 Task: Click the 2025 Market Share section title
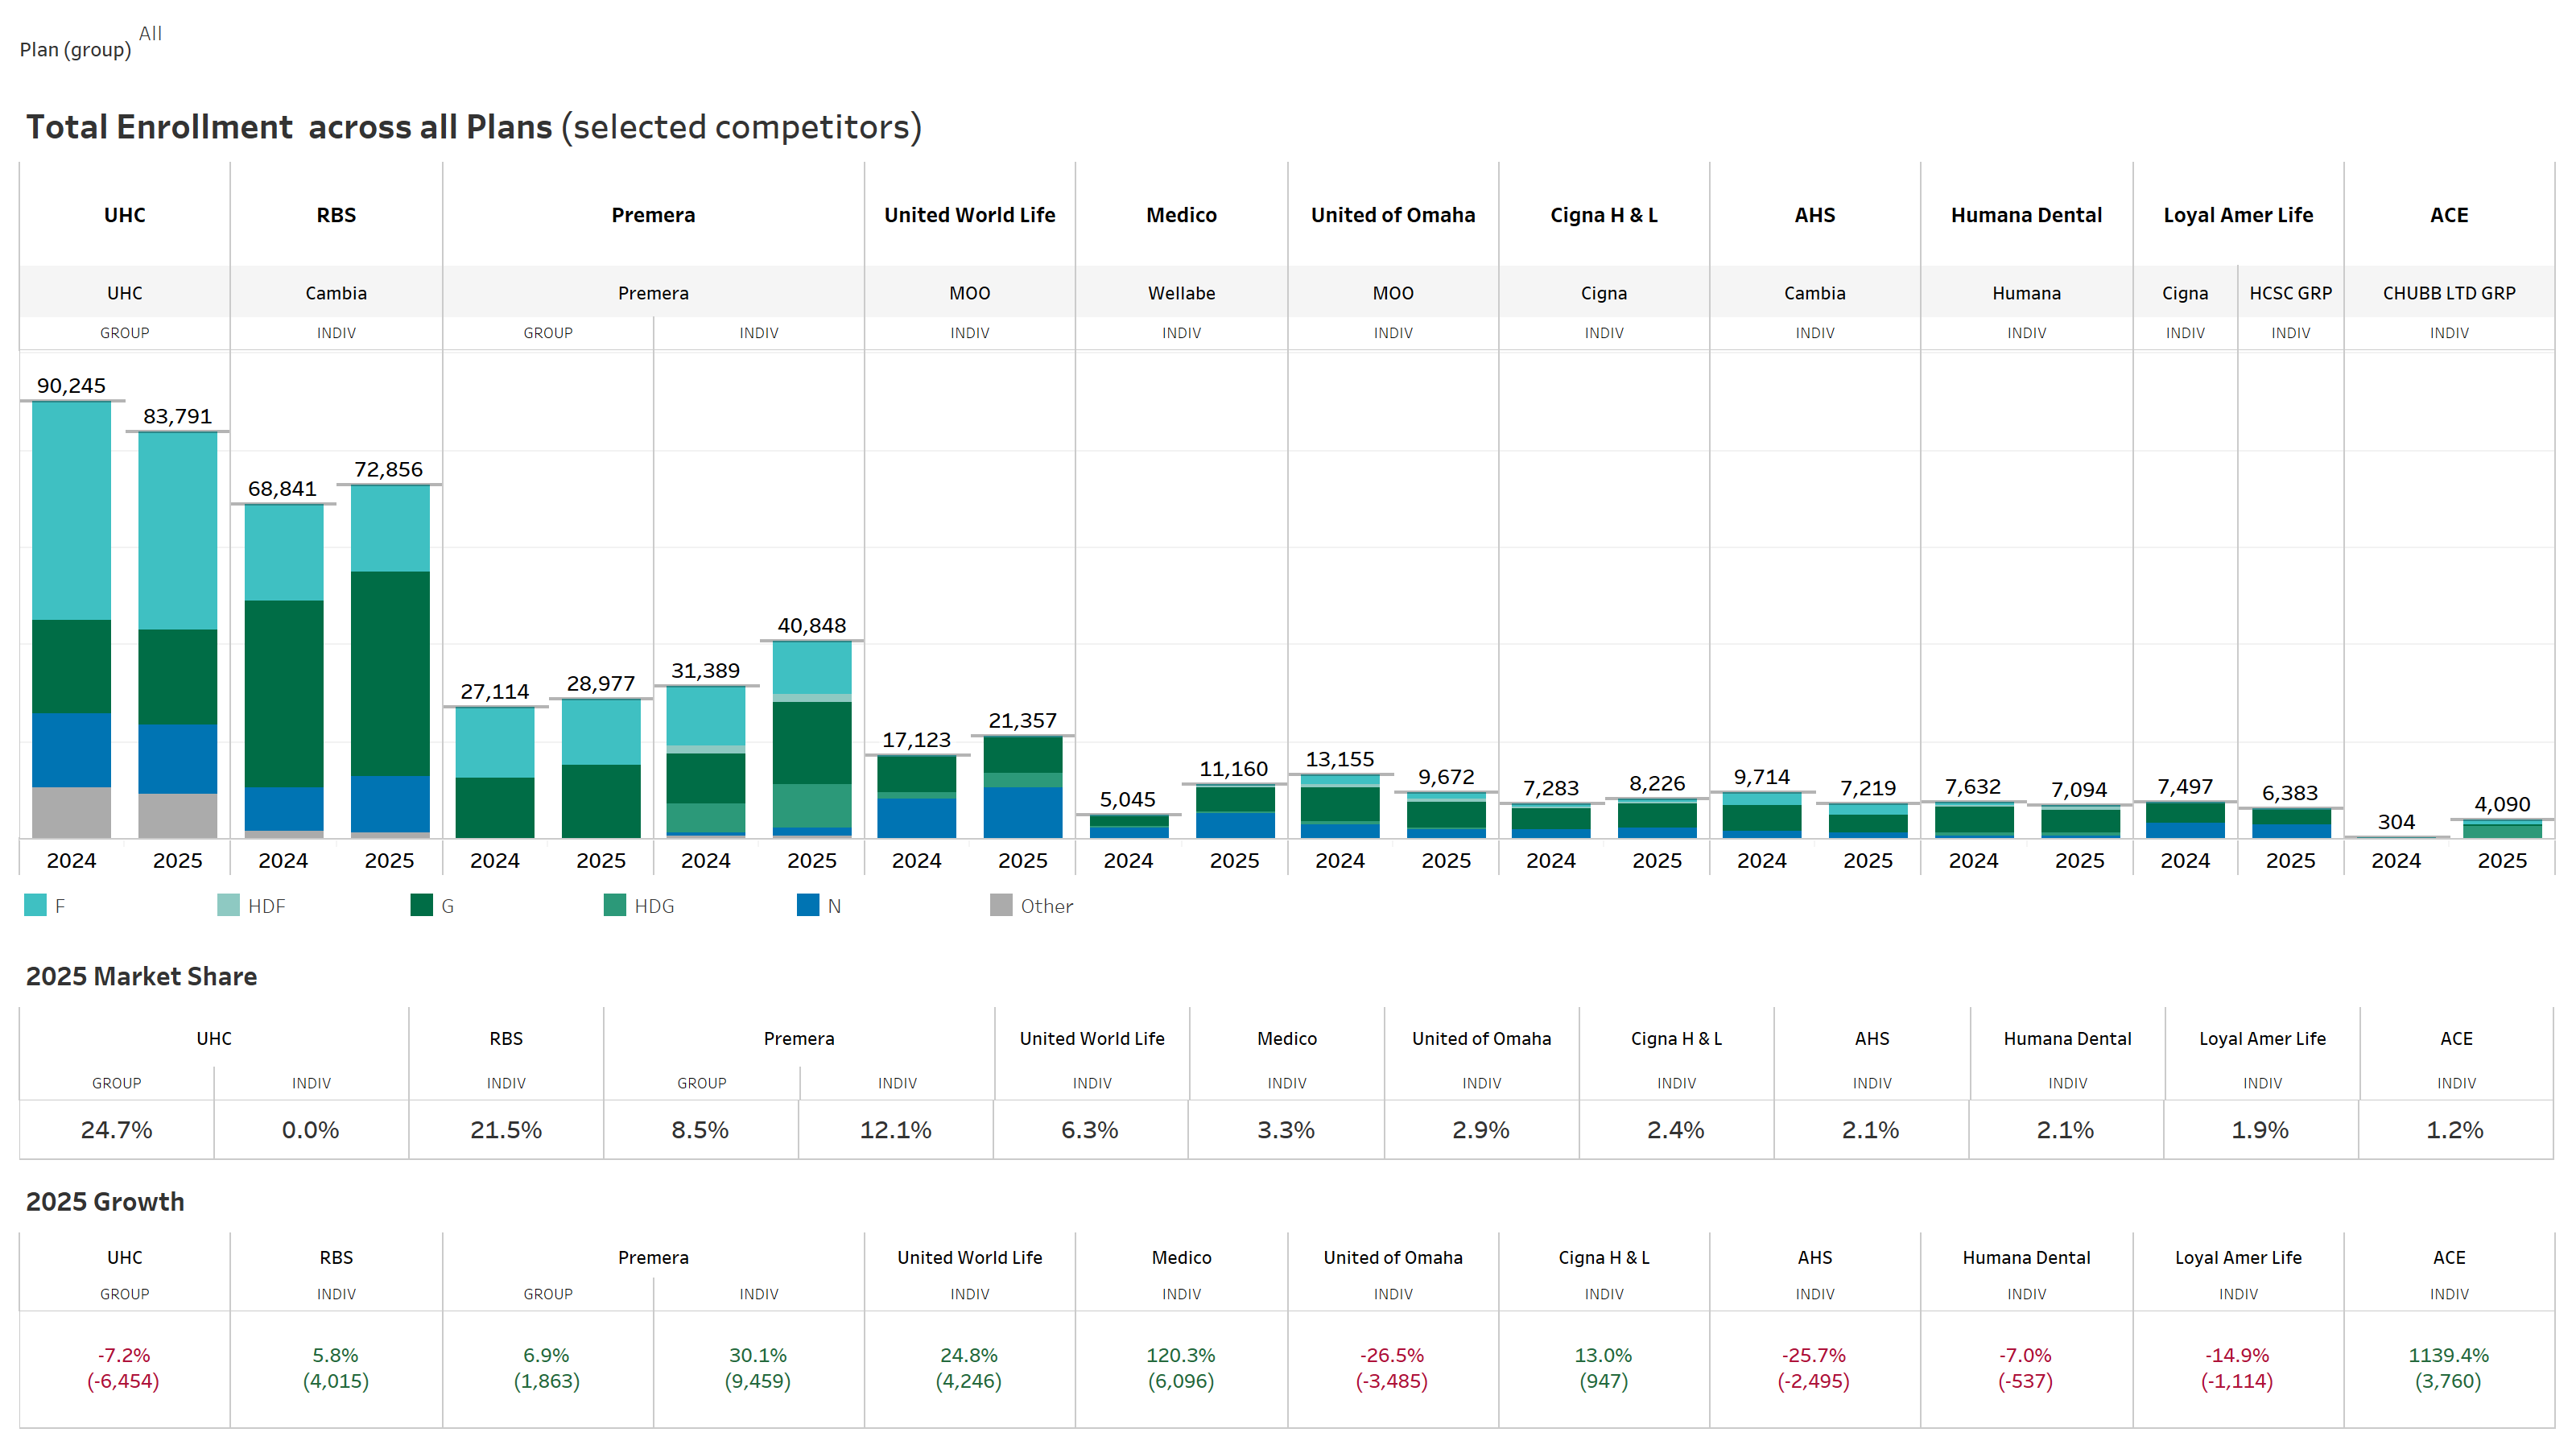click(x=141, y=976)
